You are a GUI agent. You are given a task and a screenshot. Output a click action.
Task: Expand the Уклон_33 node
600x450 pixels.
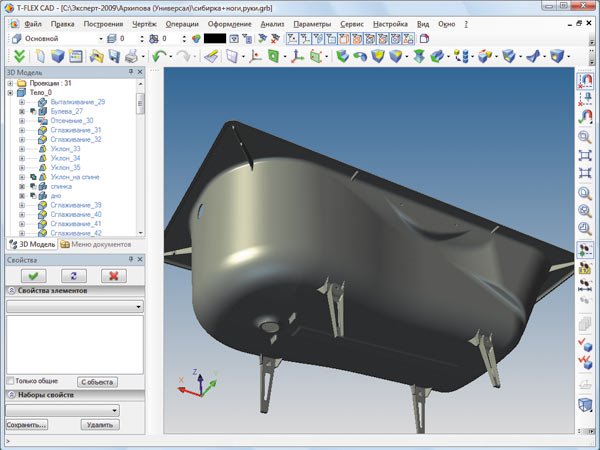[x=22, y=149]
